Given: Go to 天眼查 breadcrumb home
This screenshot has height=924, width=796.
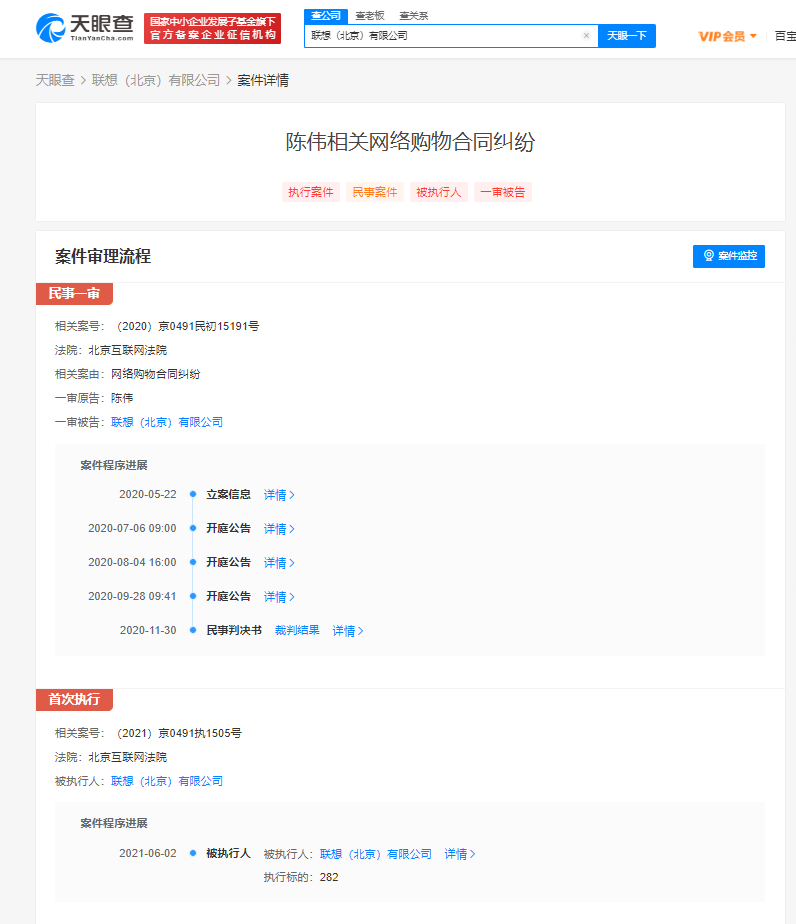Looking at the screenshot, I should (x=55, y=80).
